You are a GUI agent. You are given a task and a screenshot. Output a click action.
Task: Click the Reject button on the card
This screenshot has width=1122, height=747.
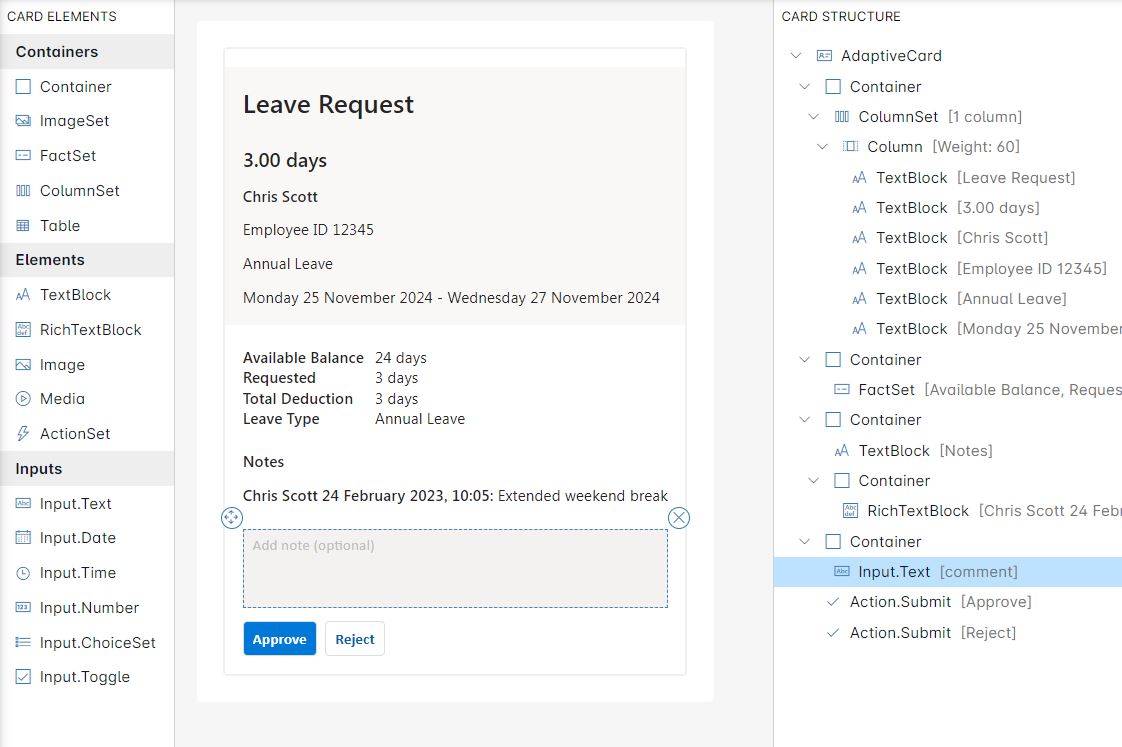355,639
